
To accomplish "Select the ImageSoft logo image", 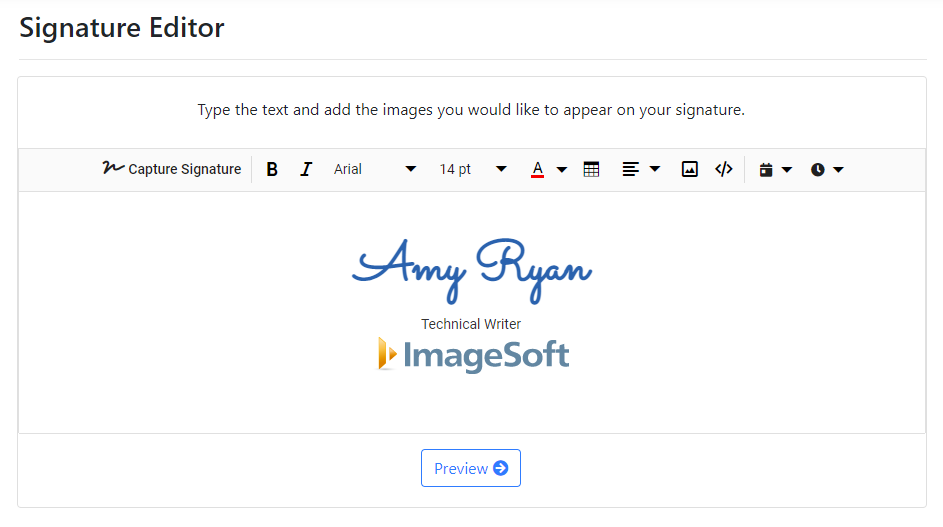I will (473, 354).
